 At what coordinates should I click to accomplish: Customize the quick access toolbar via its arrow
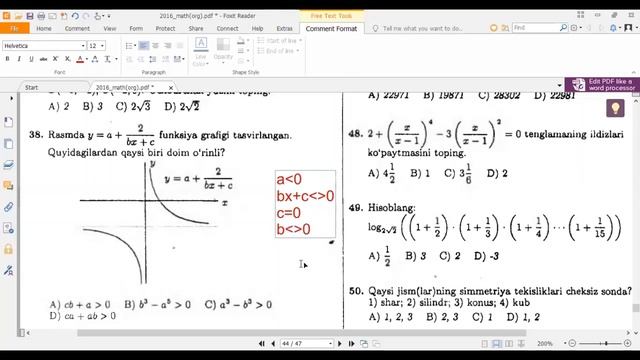coord(109,16)
